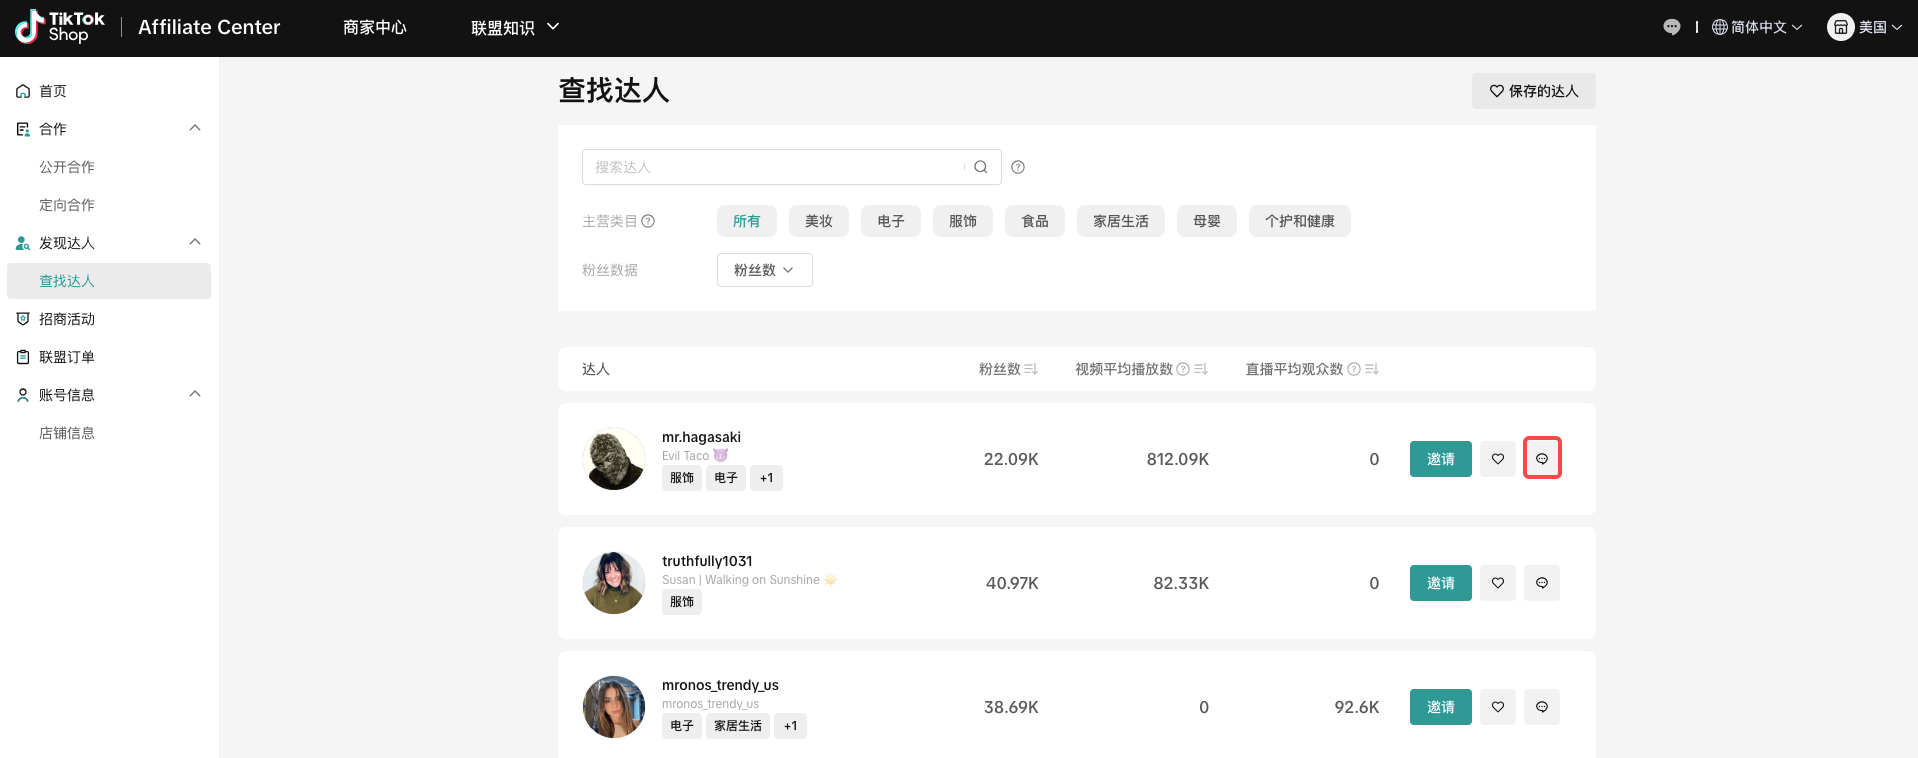Click the search magnifier icon
Screen dimensions: 1918x758
click(980, 167)
